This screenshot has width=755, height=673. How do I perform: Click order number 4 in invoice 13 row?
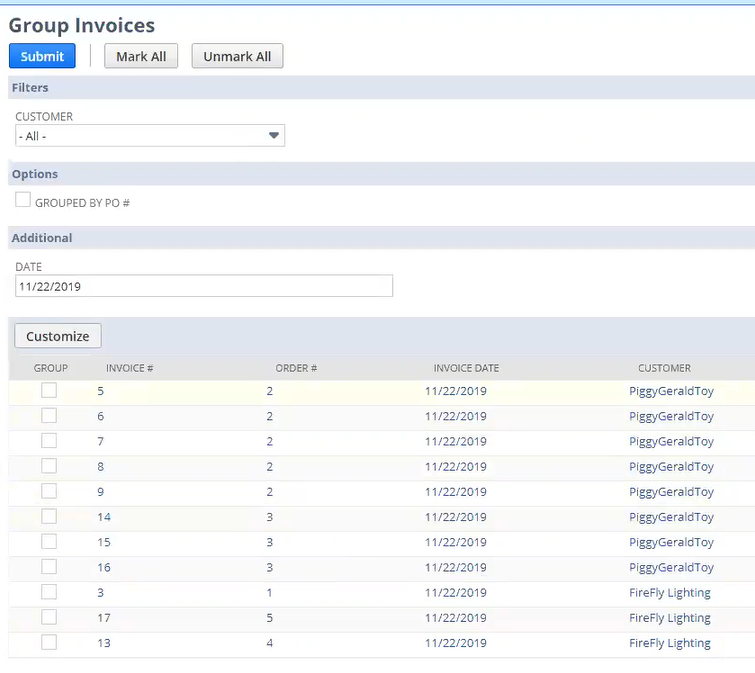[270, 643]
